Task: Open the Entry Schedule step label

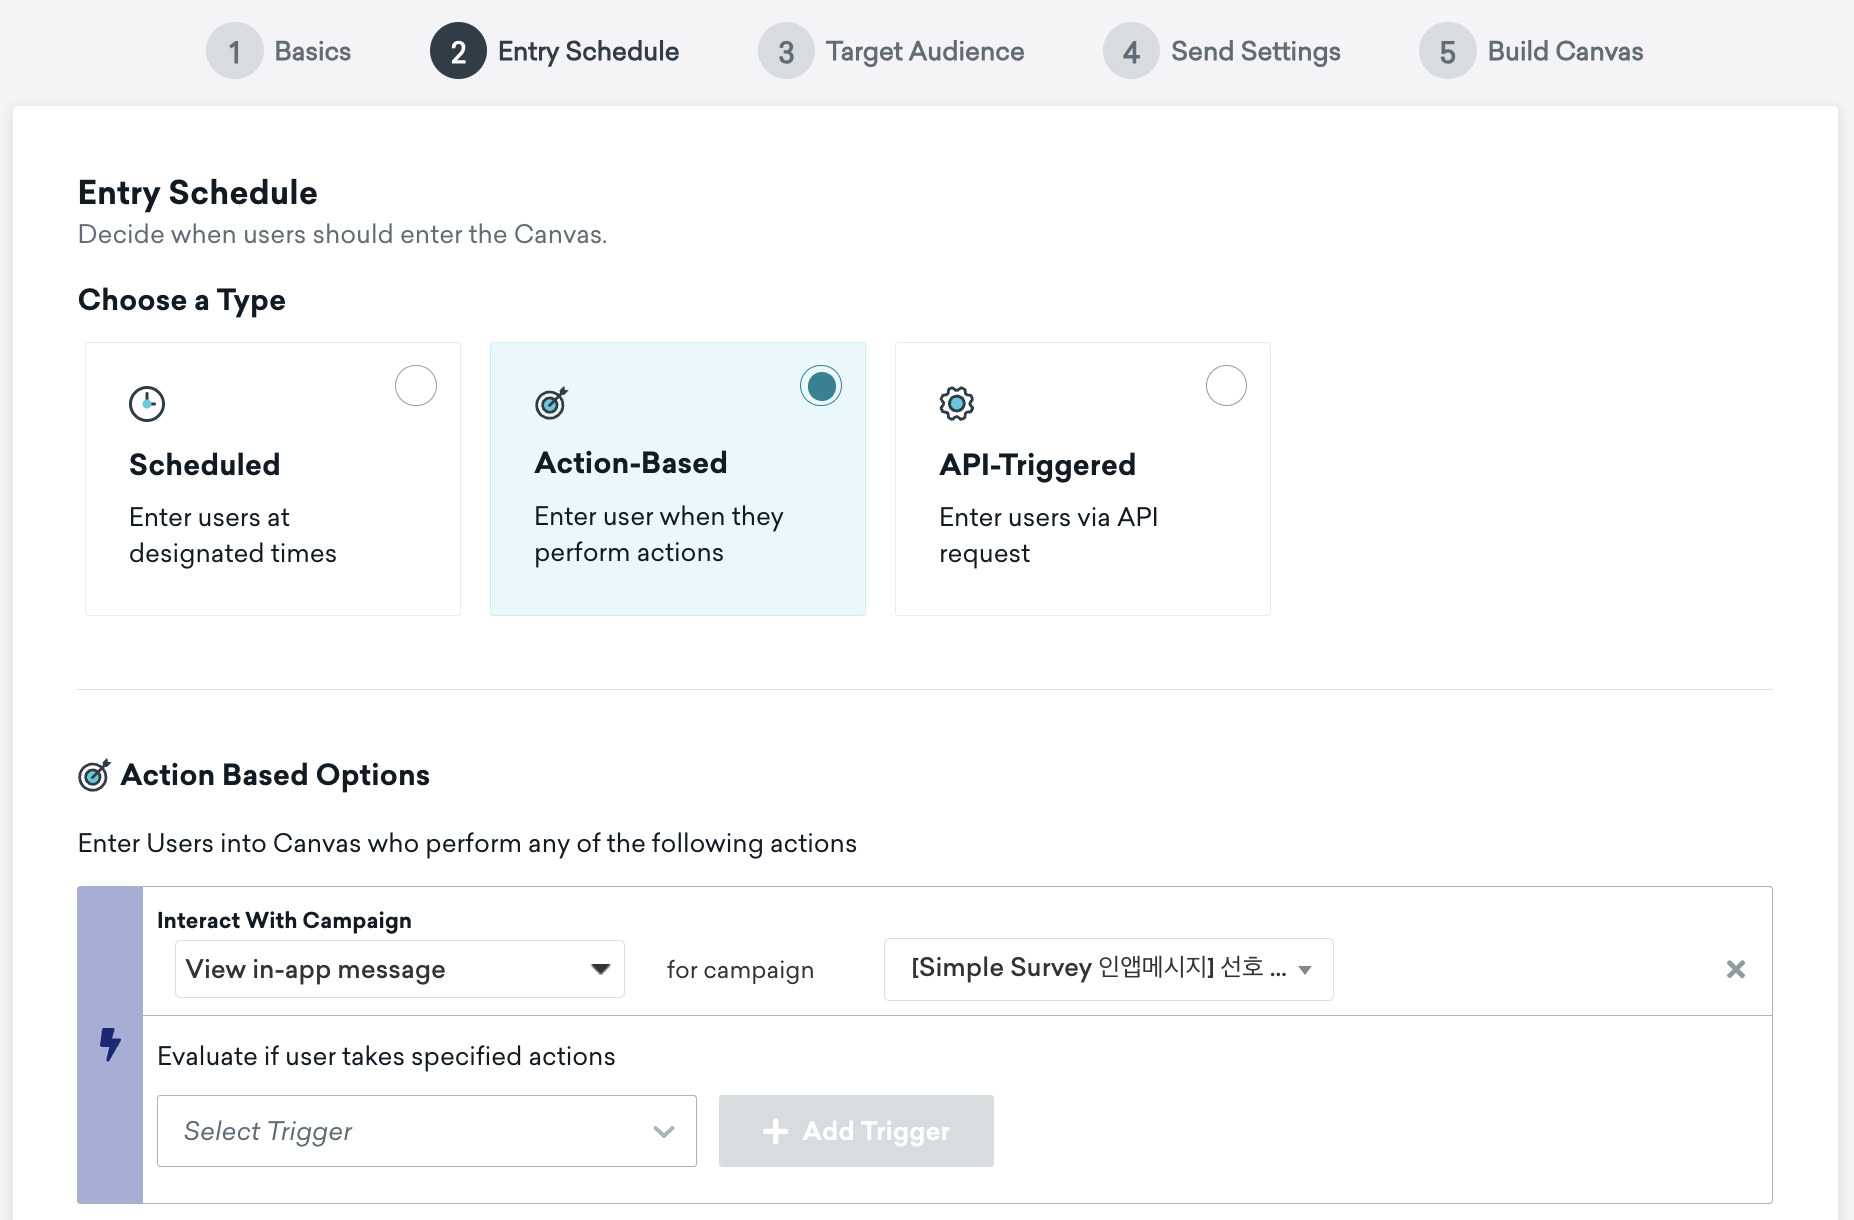Action: [588, 51]
